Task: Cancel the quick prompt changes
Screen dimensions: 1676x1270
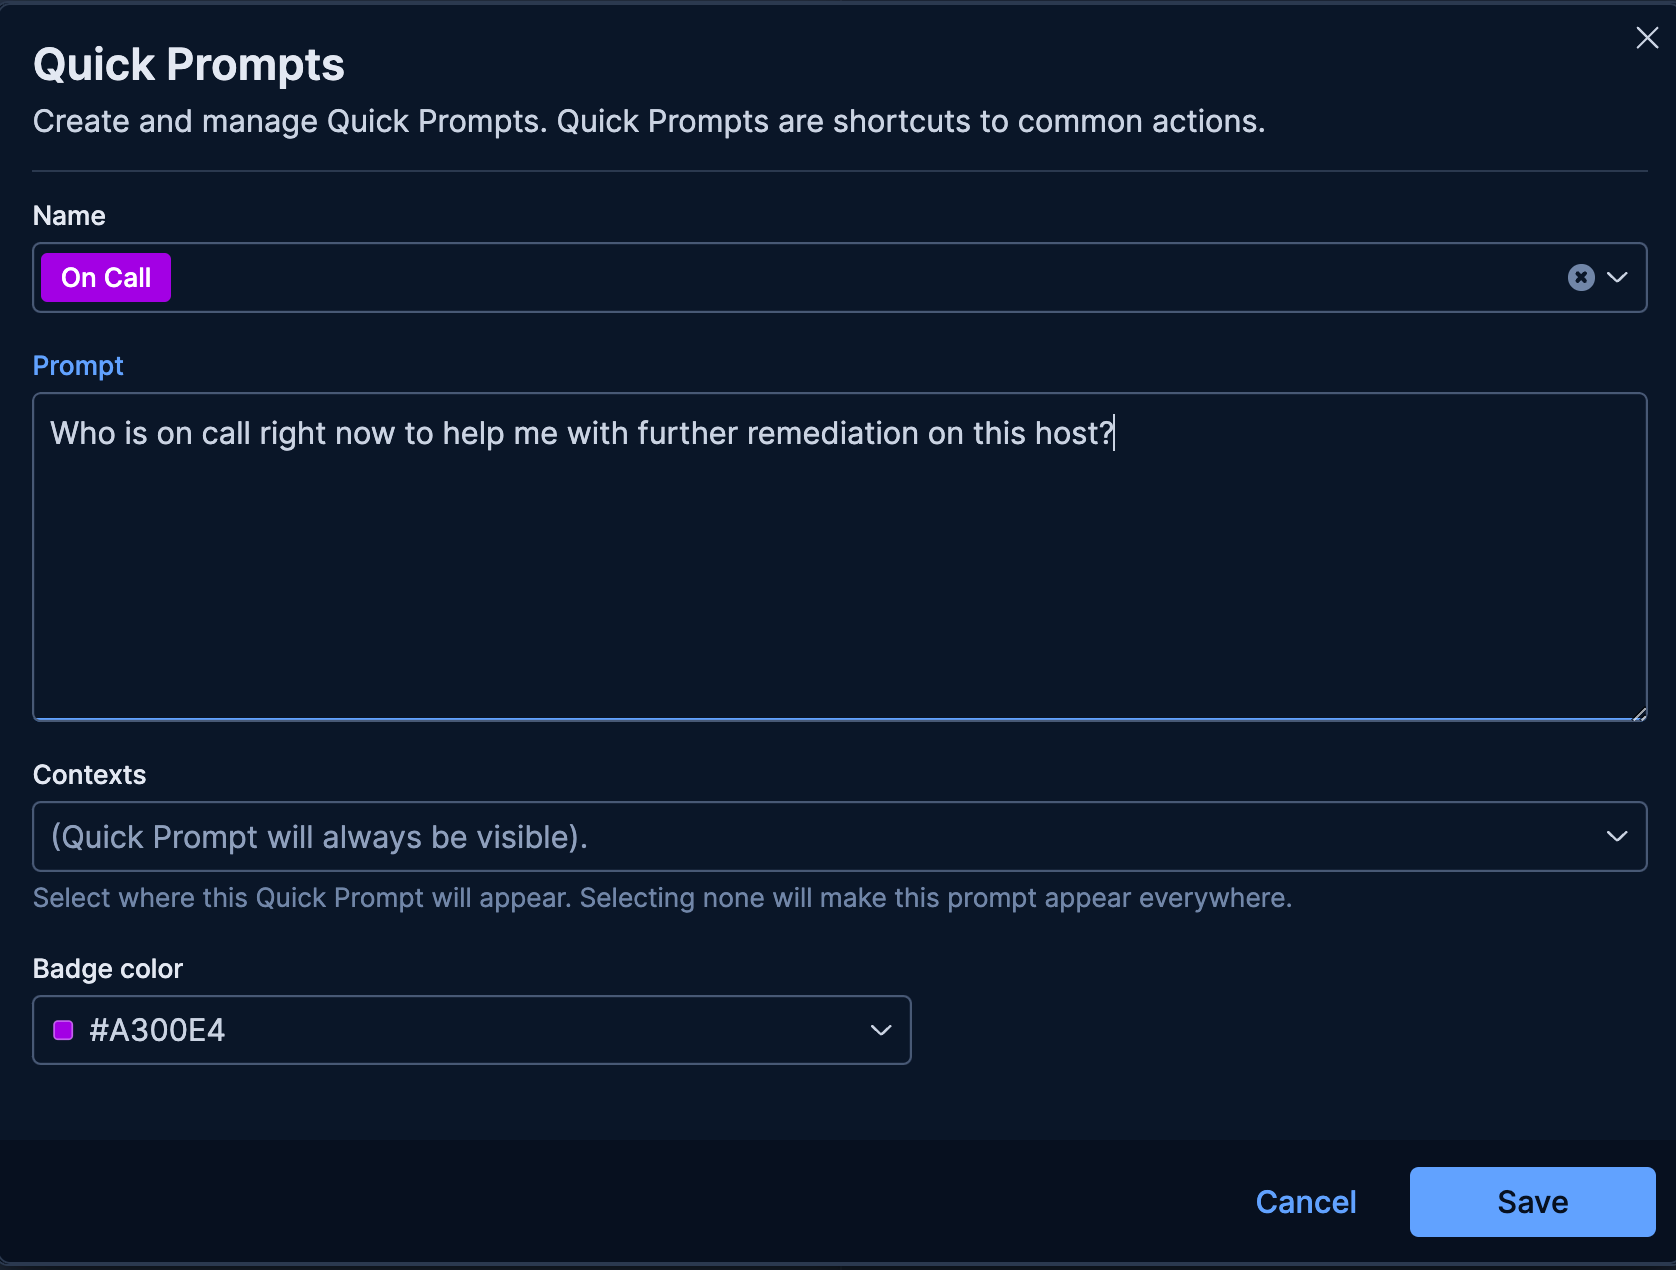Action: pyautogui.click(x=1306, y=1201)
